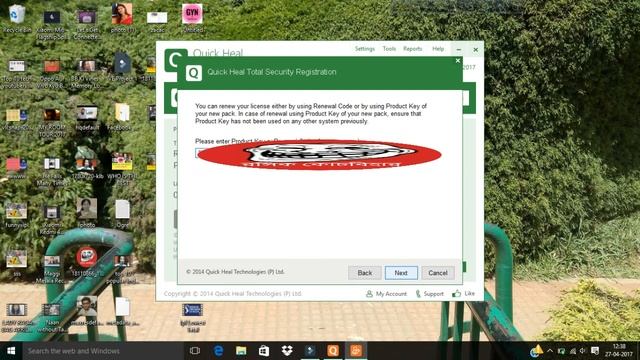Image resolution: width=640 pixels, height=360 pixels.
Task: Select the funnyvip desktop icon
Action: (x=16, y=215)
